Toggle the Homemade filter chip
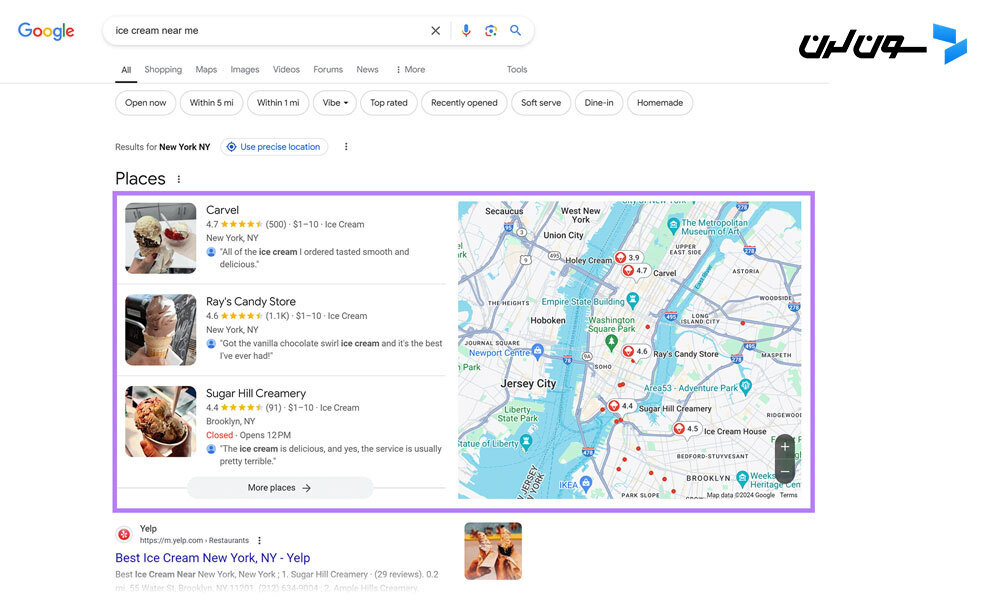 [x=659, y=103]
